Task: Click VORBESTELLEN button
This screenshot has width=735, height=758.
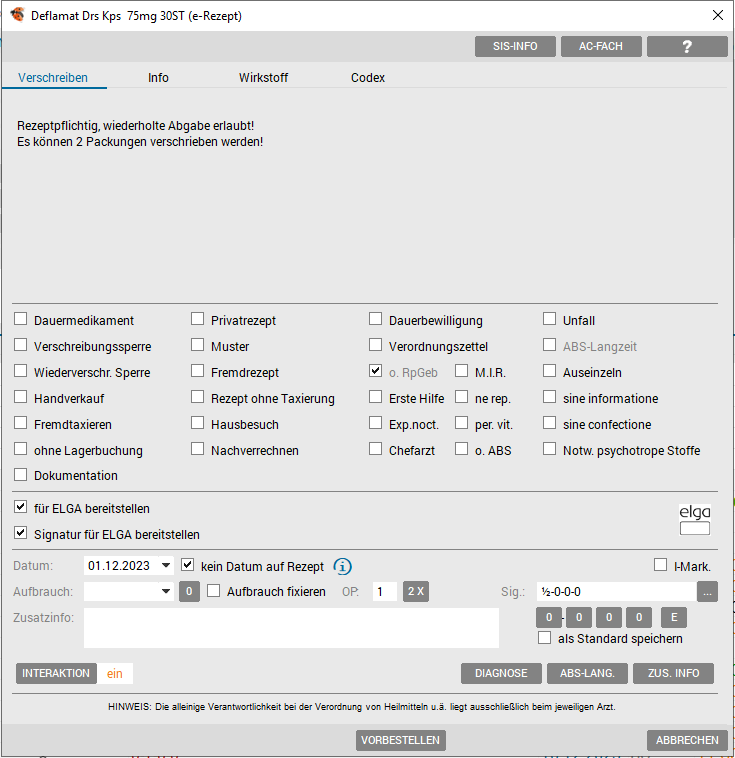Action: click(400, 740)
